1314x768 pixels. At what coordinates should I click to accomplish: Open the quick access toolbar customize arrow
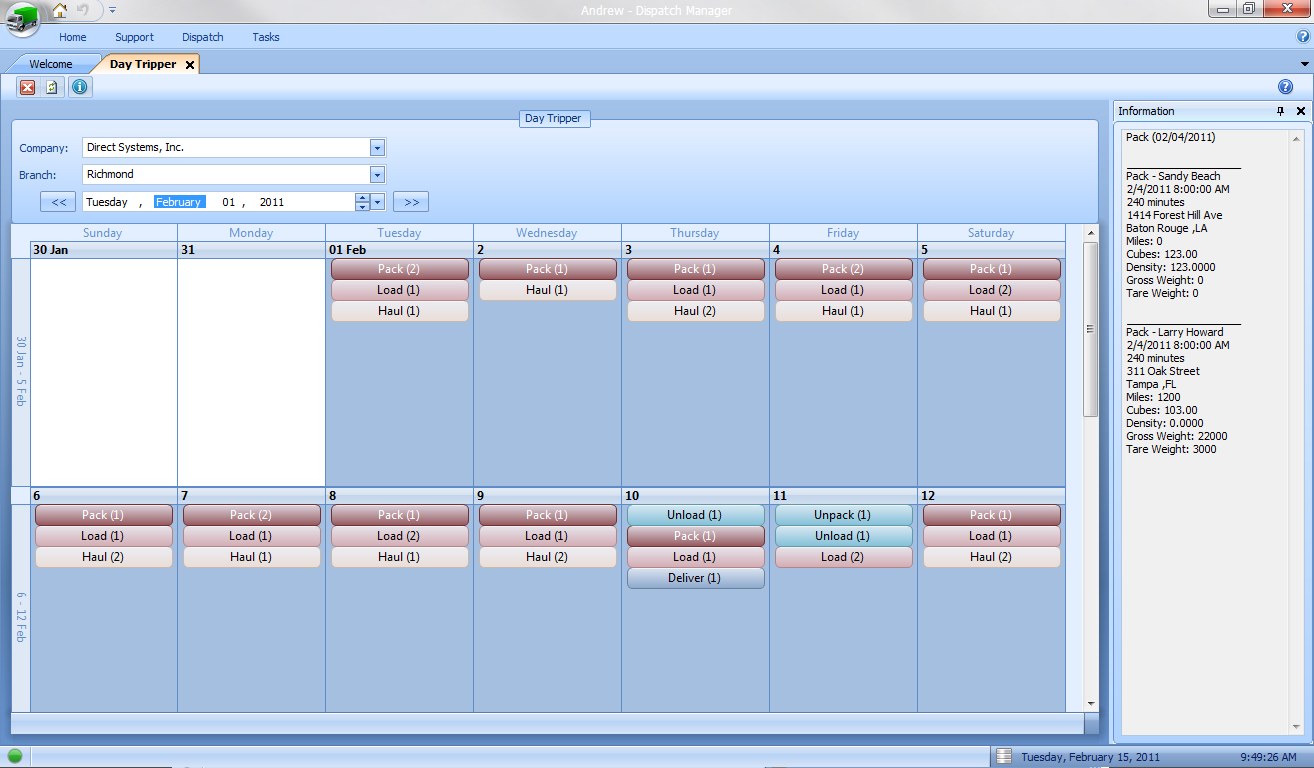tap(113, 10)
